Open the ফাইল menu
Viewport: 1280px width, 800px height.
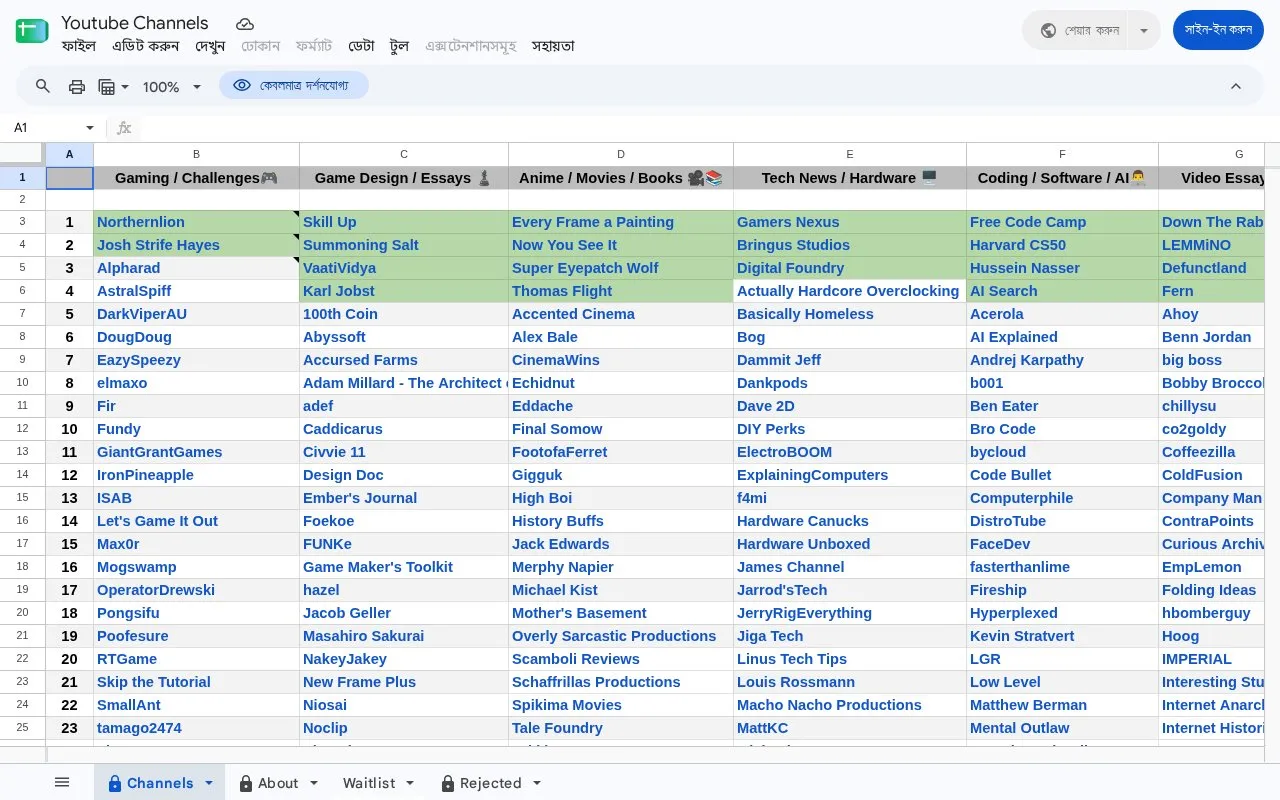79,46
